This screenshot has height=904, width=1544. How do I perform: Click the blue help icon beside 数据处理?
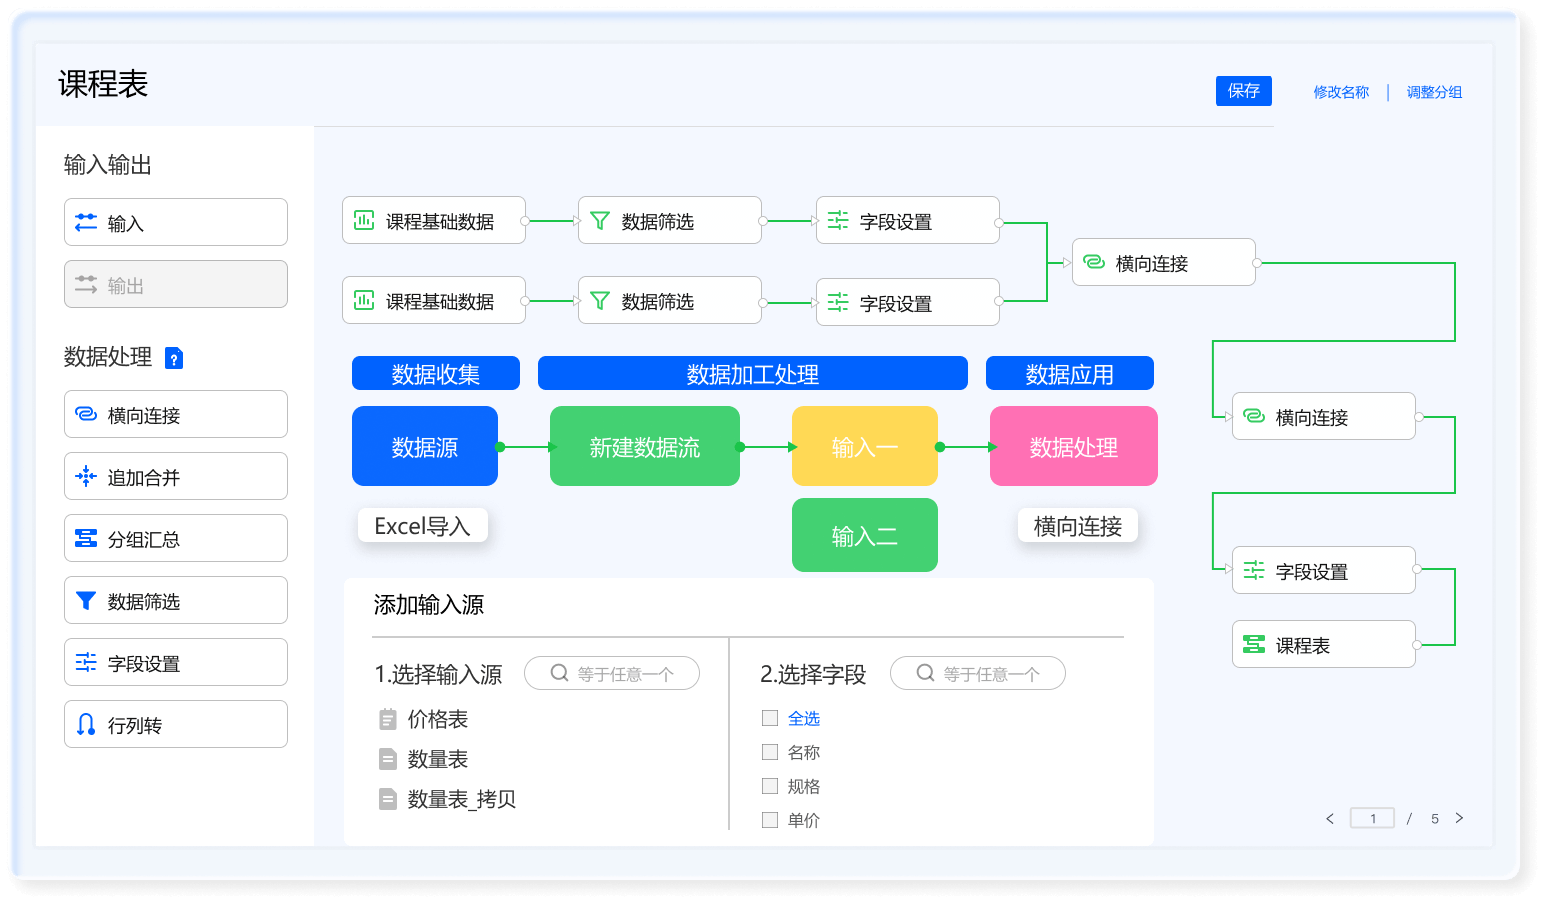(174, 358)
